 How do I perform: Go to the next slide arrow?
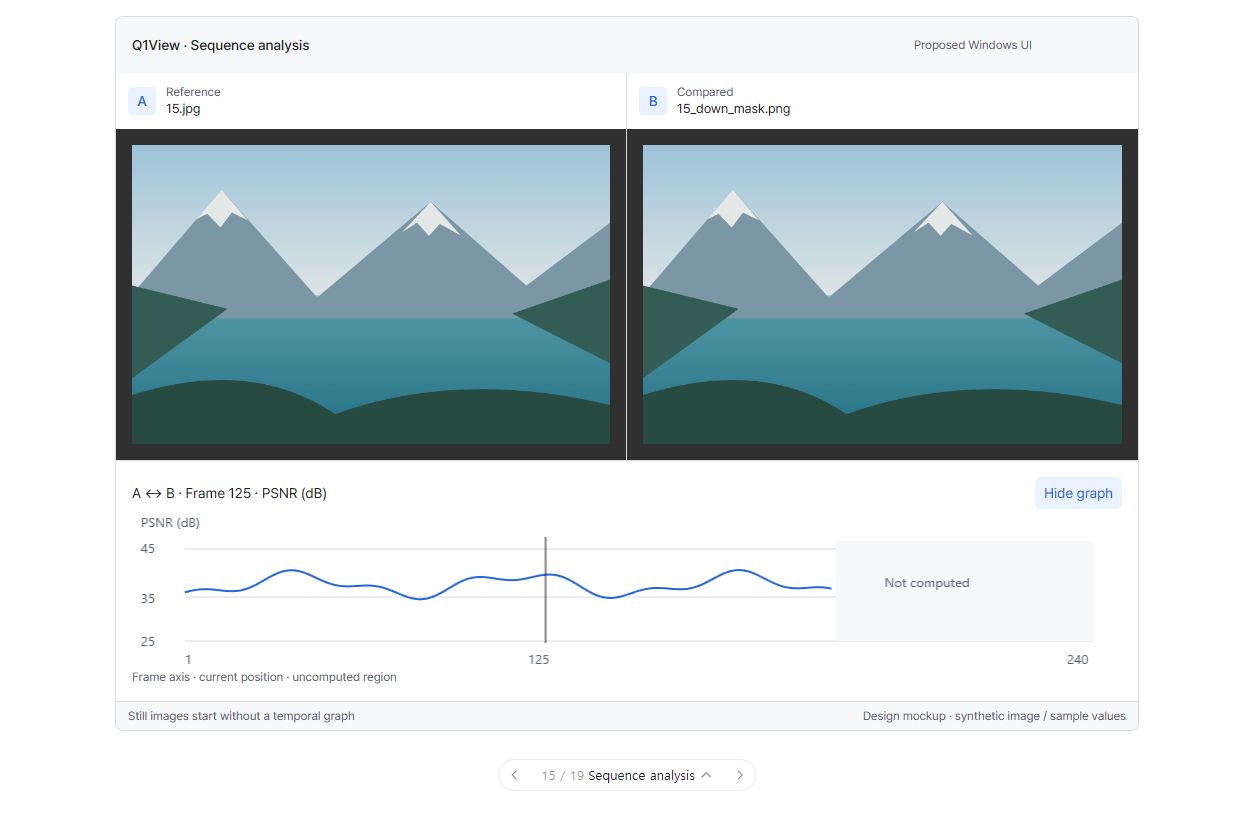click(x=740, y=775)
